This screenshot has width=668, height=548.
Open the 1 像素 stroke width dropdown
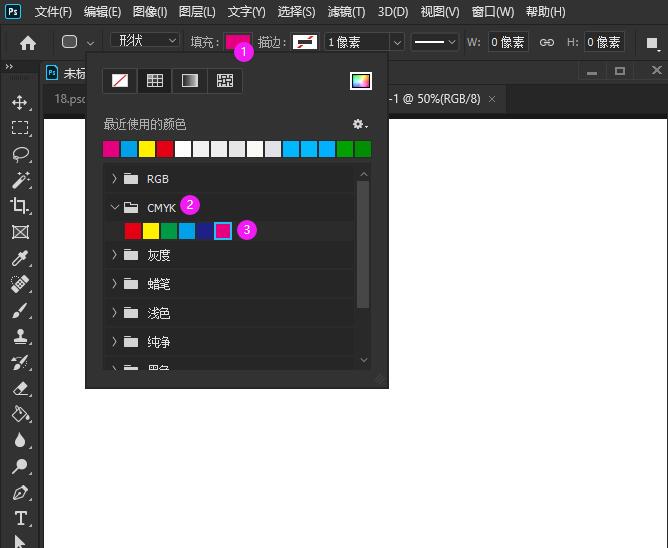point(397,42)
